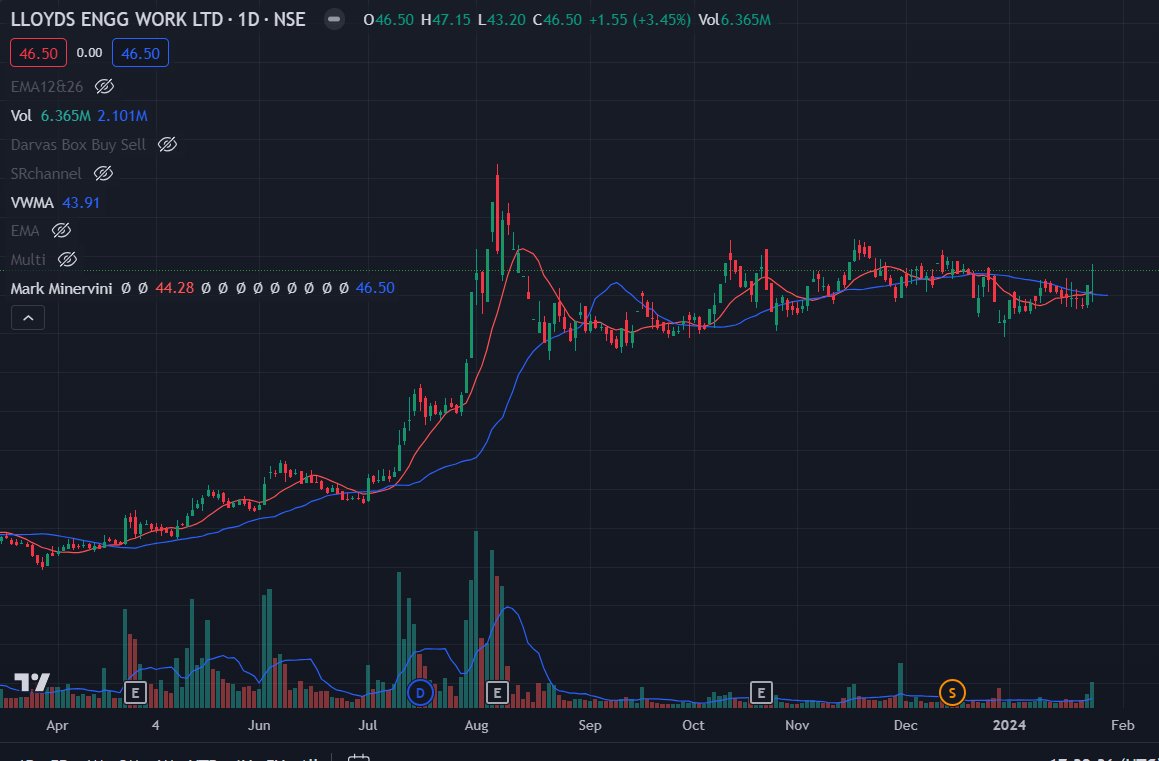Click the low value L43.20
The image size is (1159, 761).
(503, 20)
